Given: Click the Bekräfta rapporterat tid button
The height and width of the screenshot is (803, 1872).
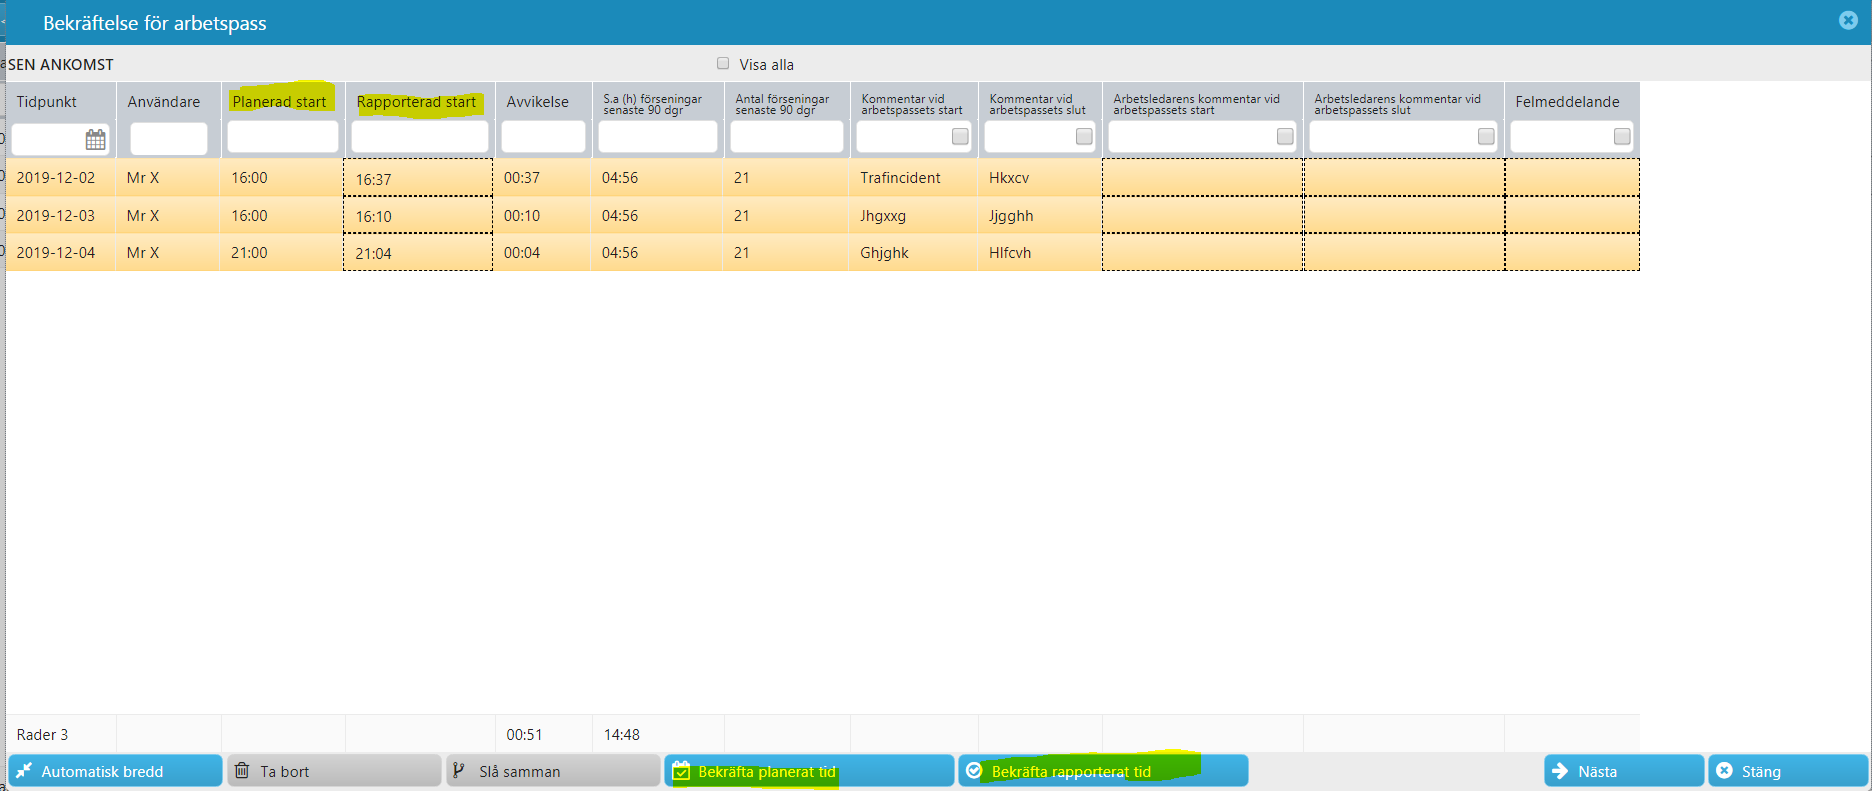Looking at the screenshot, I should (1103, 771).
